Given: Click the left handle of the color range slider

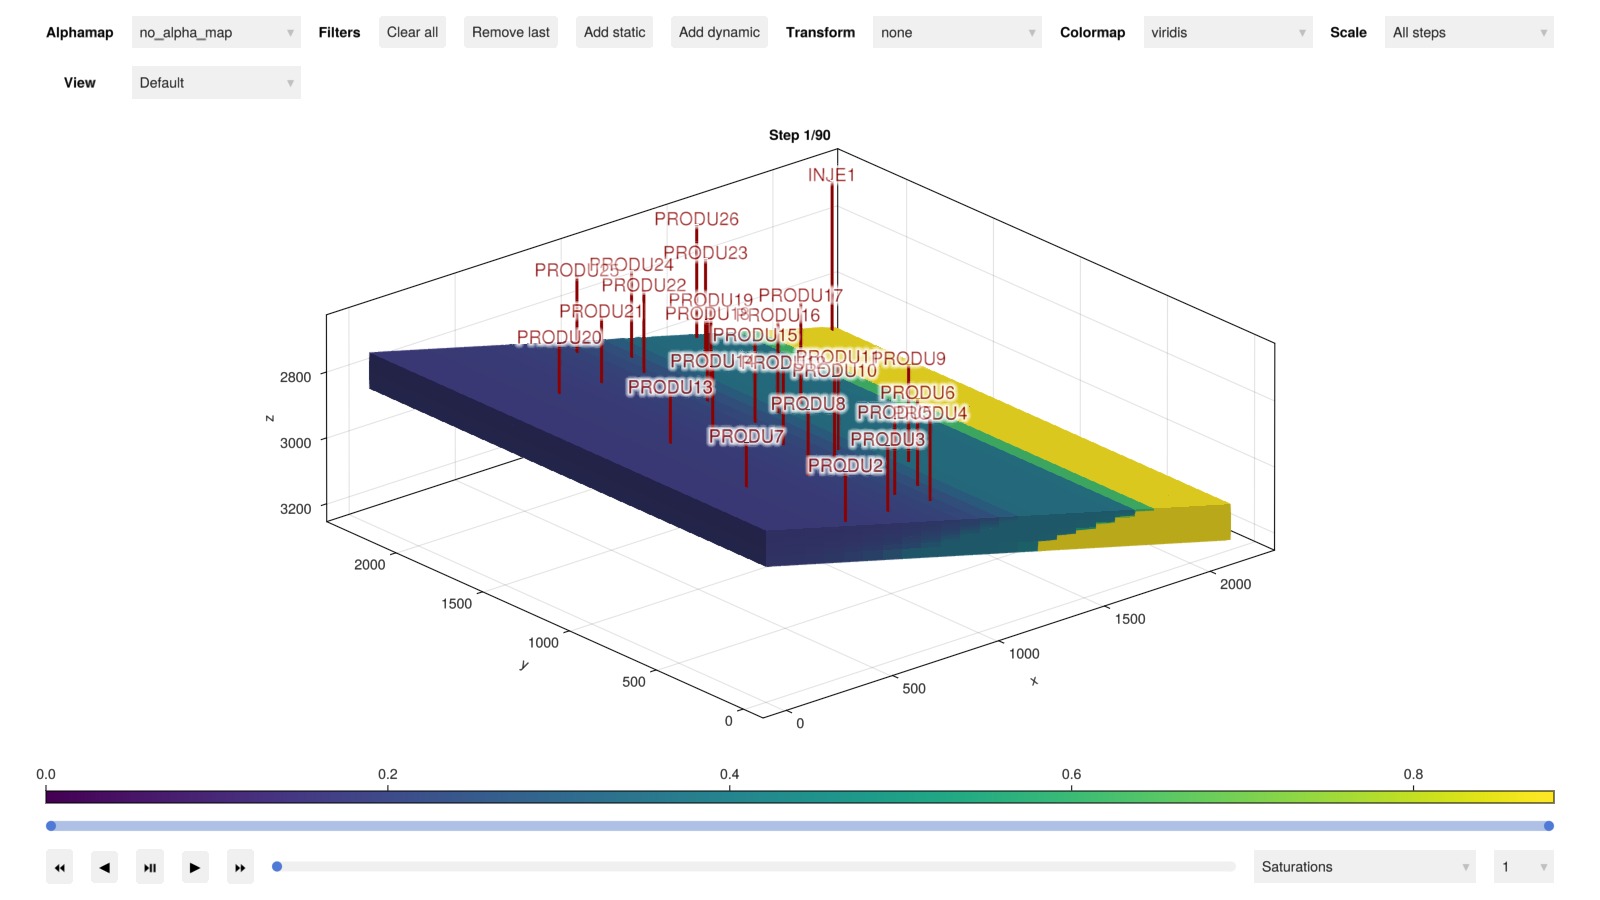Looking at the screenshot, I should [x=51, y=826].
